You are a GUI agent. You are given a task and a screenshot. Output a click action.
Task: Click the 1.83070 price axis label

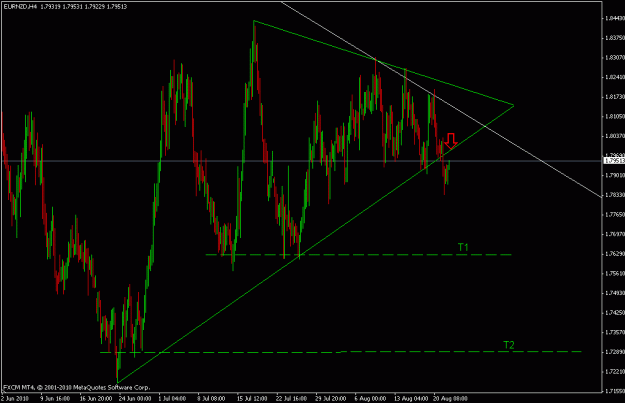(x=614, y=57)
